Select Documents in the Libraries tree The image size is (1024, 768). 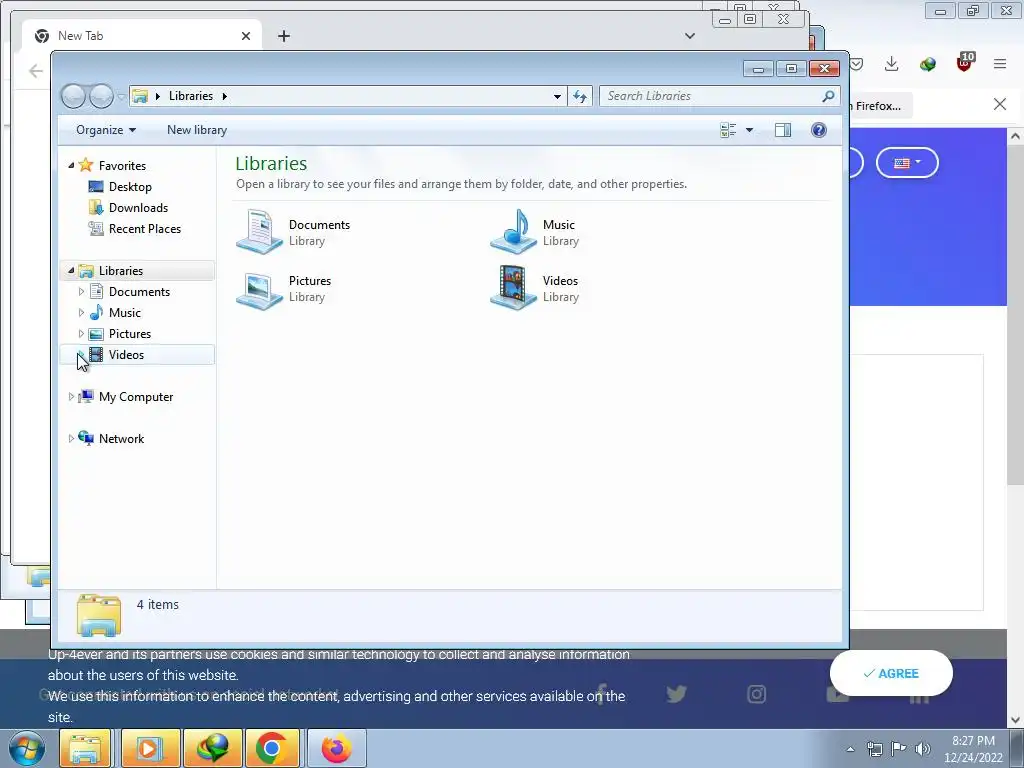pyautogui.click(x=139, y=291)
